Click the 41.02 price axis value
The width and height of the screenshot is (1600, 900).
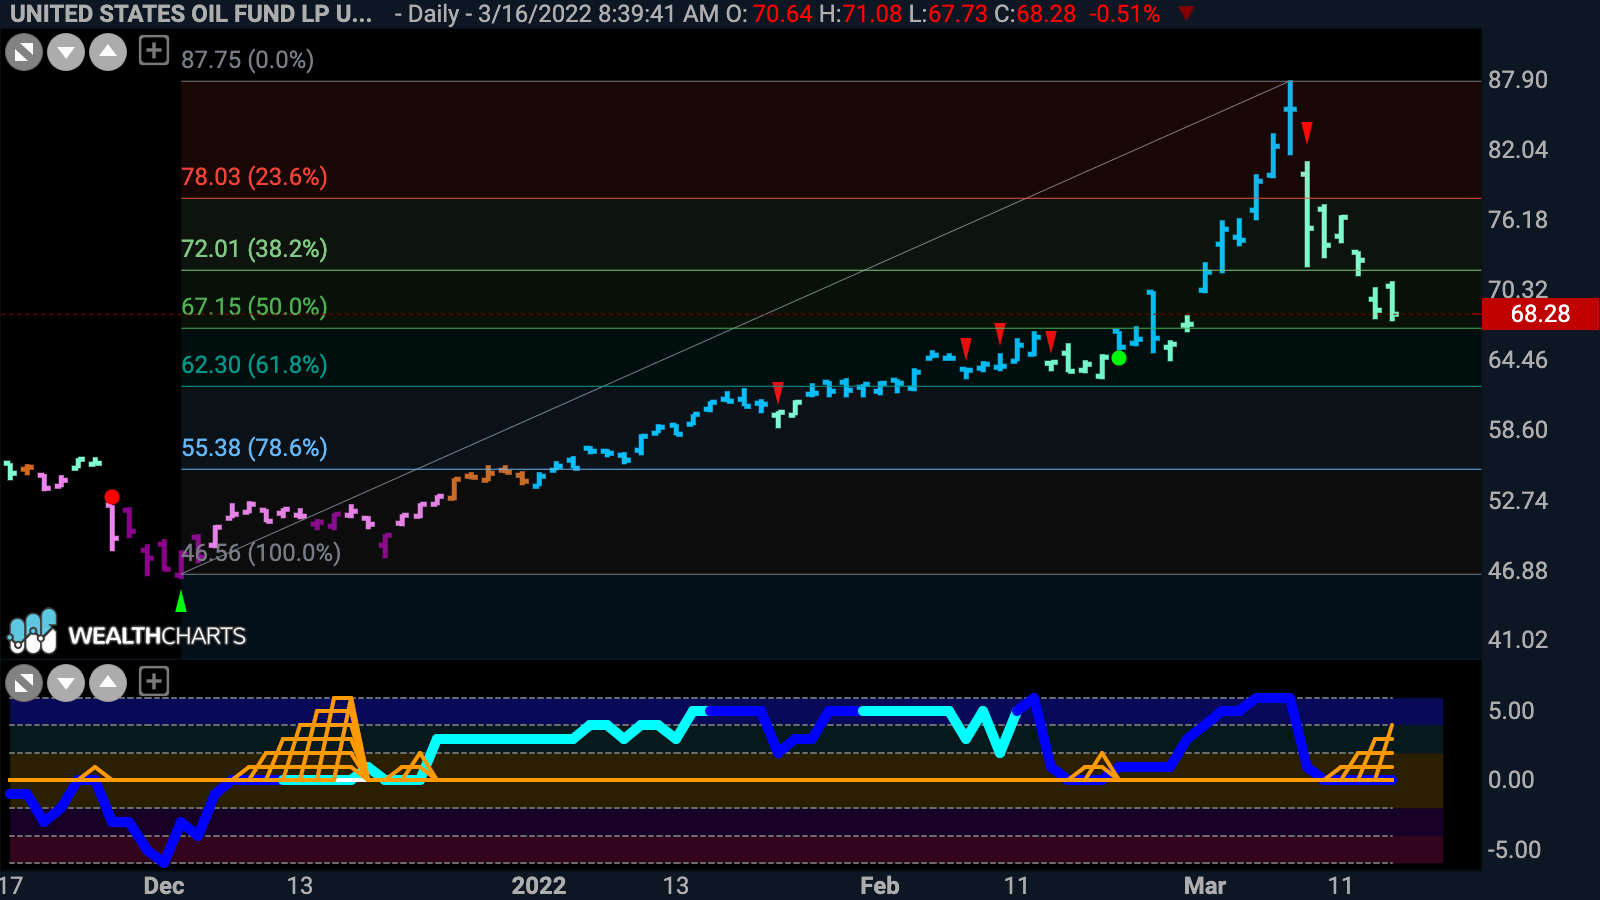pos(1517,640)
